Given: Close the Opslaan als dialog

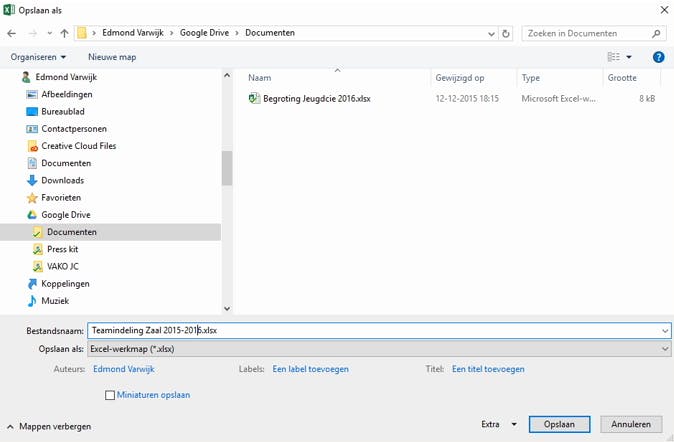Looking at the screenshot, I should pyautogui.click(x=664, y=10).
